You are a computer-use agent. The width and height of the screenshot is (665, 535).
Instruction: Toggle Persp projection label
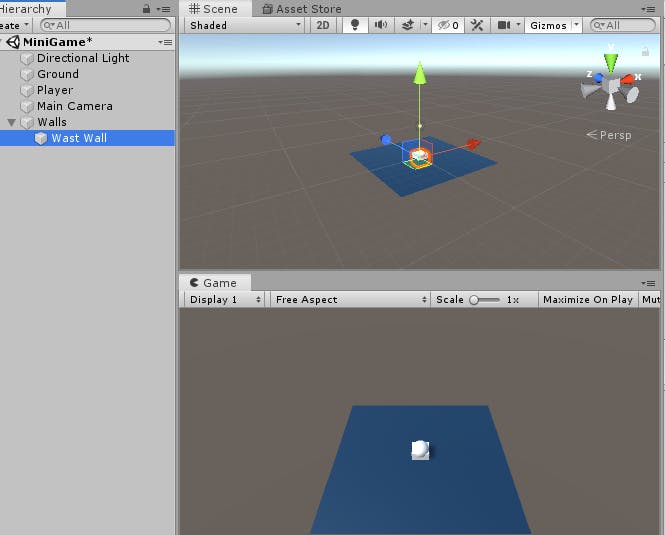click(609, 135)
